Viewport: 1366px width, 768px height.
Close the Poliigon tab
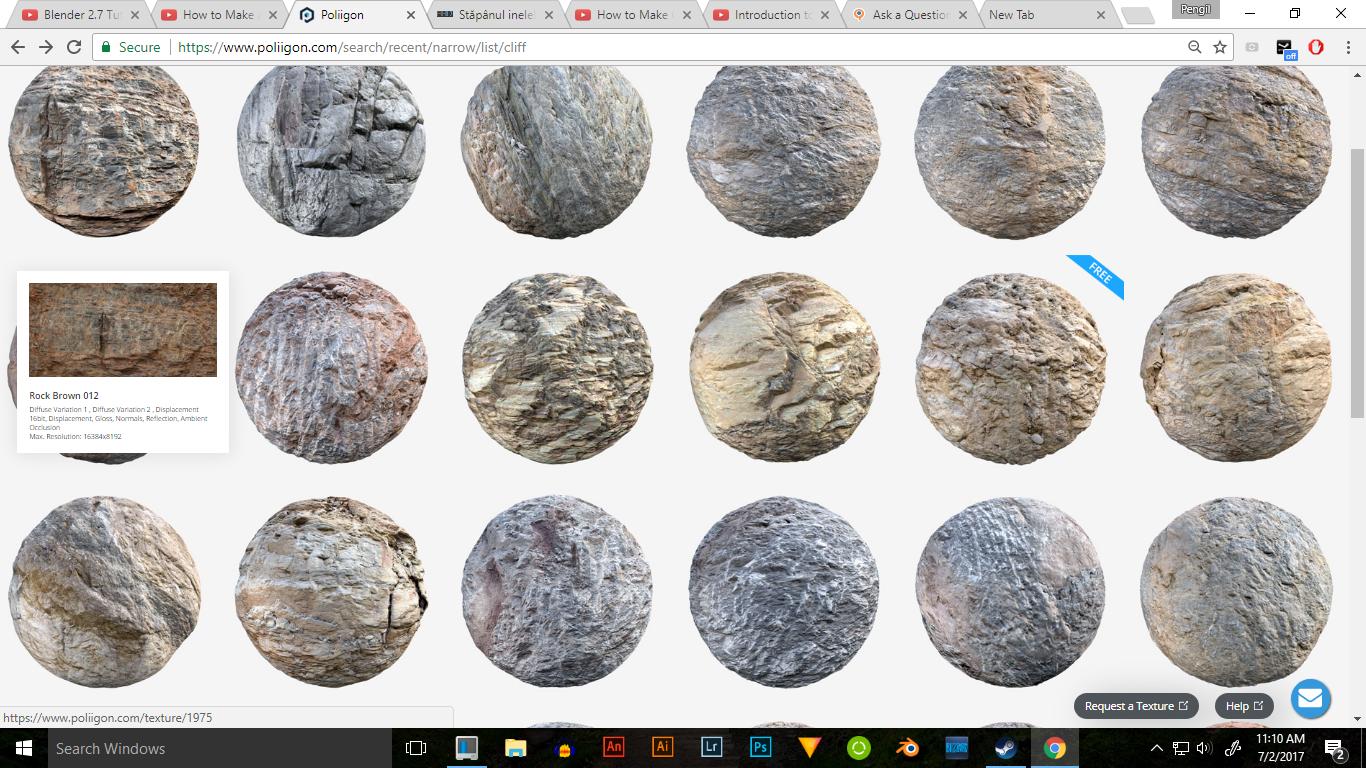coord(411,15)
